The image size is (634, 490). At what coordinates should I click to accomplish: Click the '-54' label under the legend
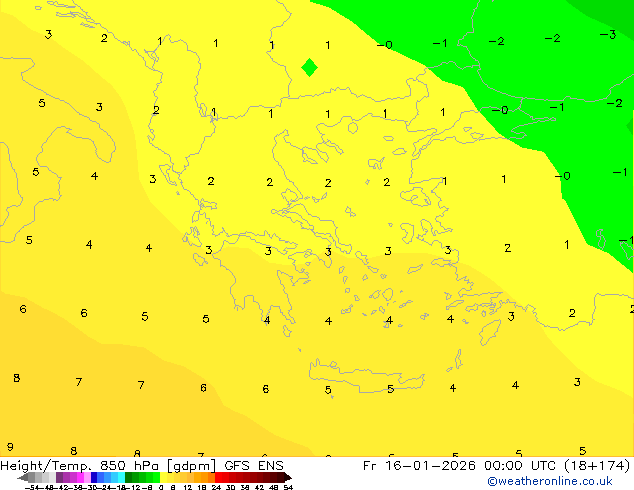[32, 488]
